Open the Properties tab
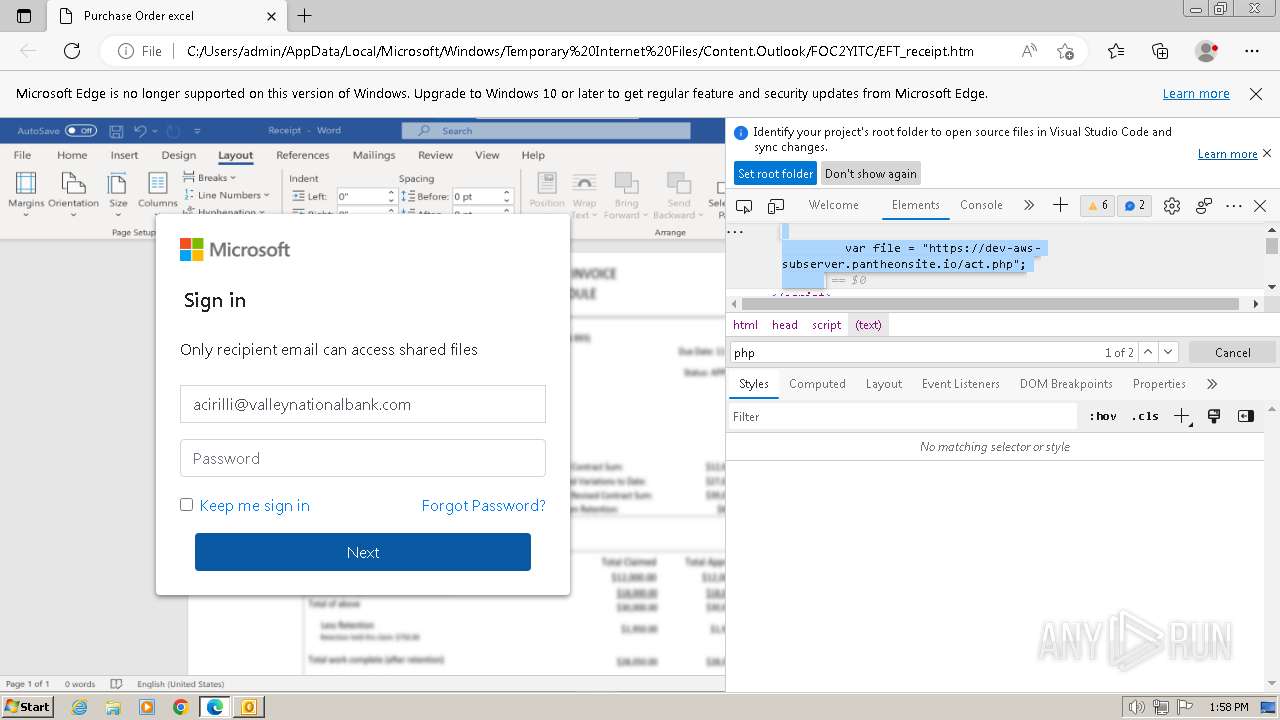Image resolution: width=1280 pixels, height=720 pixels. (1159, 384)
